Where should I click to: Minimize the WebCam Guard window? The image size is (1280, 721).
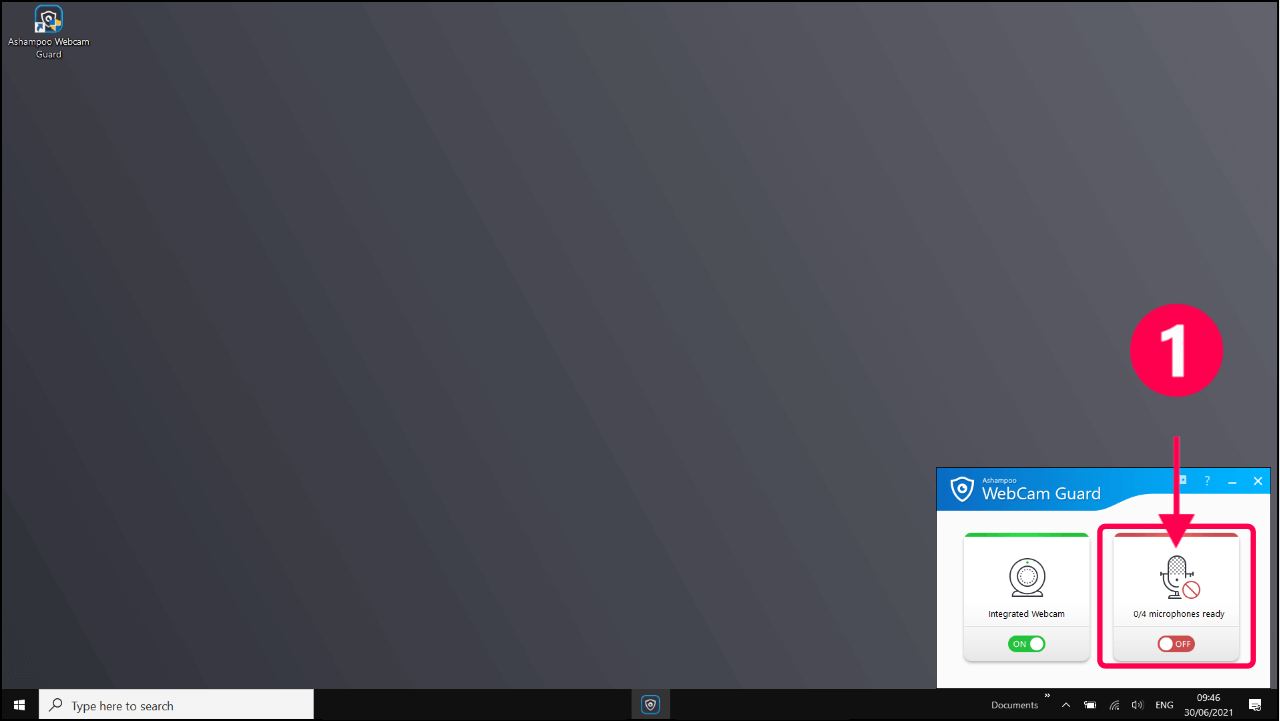[1232, 481]
